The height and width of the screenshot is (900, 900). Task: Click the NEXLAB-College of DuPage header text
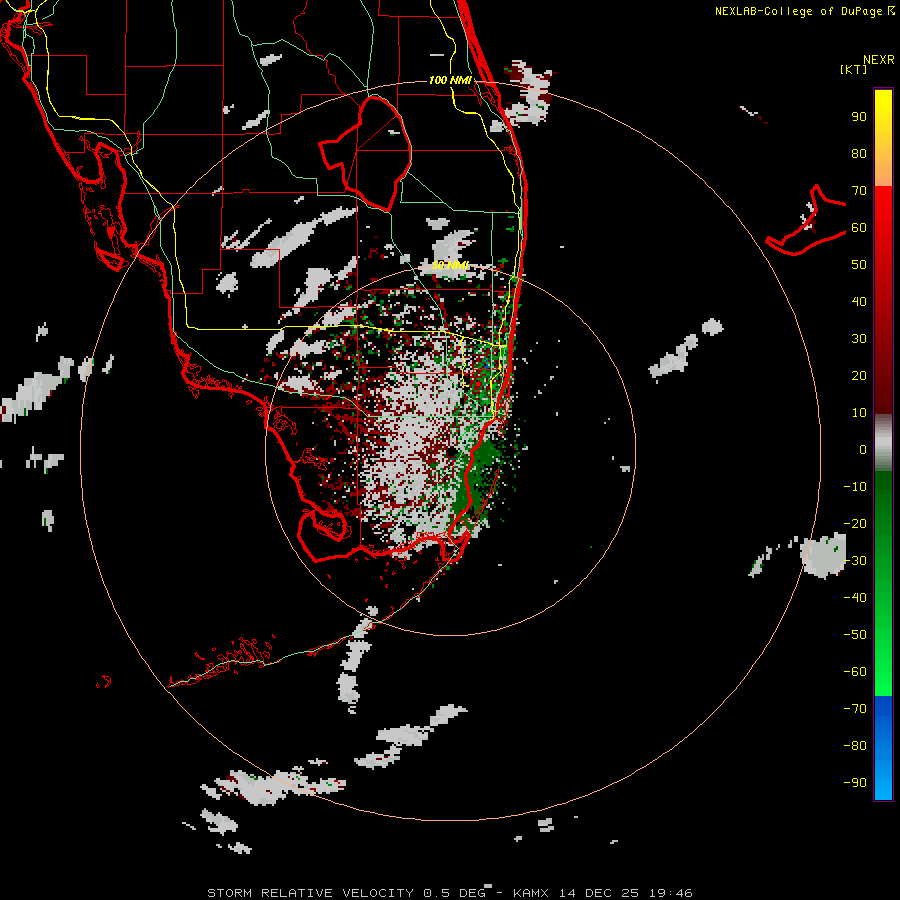[805, 11]
